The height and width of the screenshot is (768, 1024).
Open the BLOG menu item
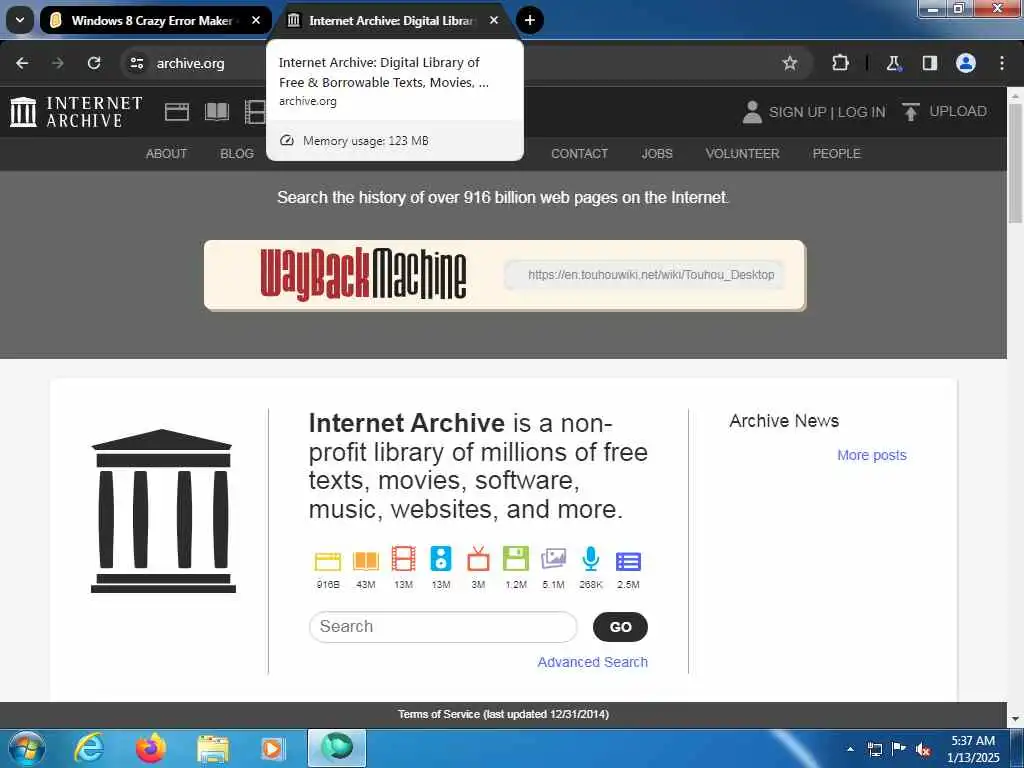pyautogui.click(x=236, y=153)
